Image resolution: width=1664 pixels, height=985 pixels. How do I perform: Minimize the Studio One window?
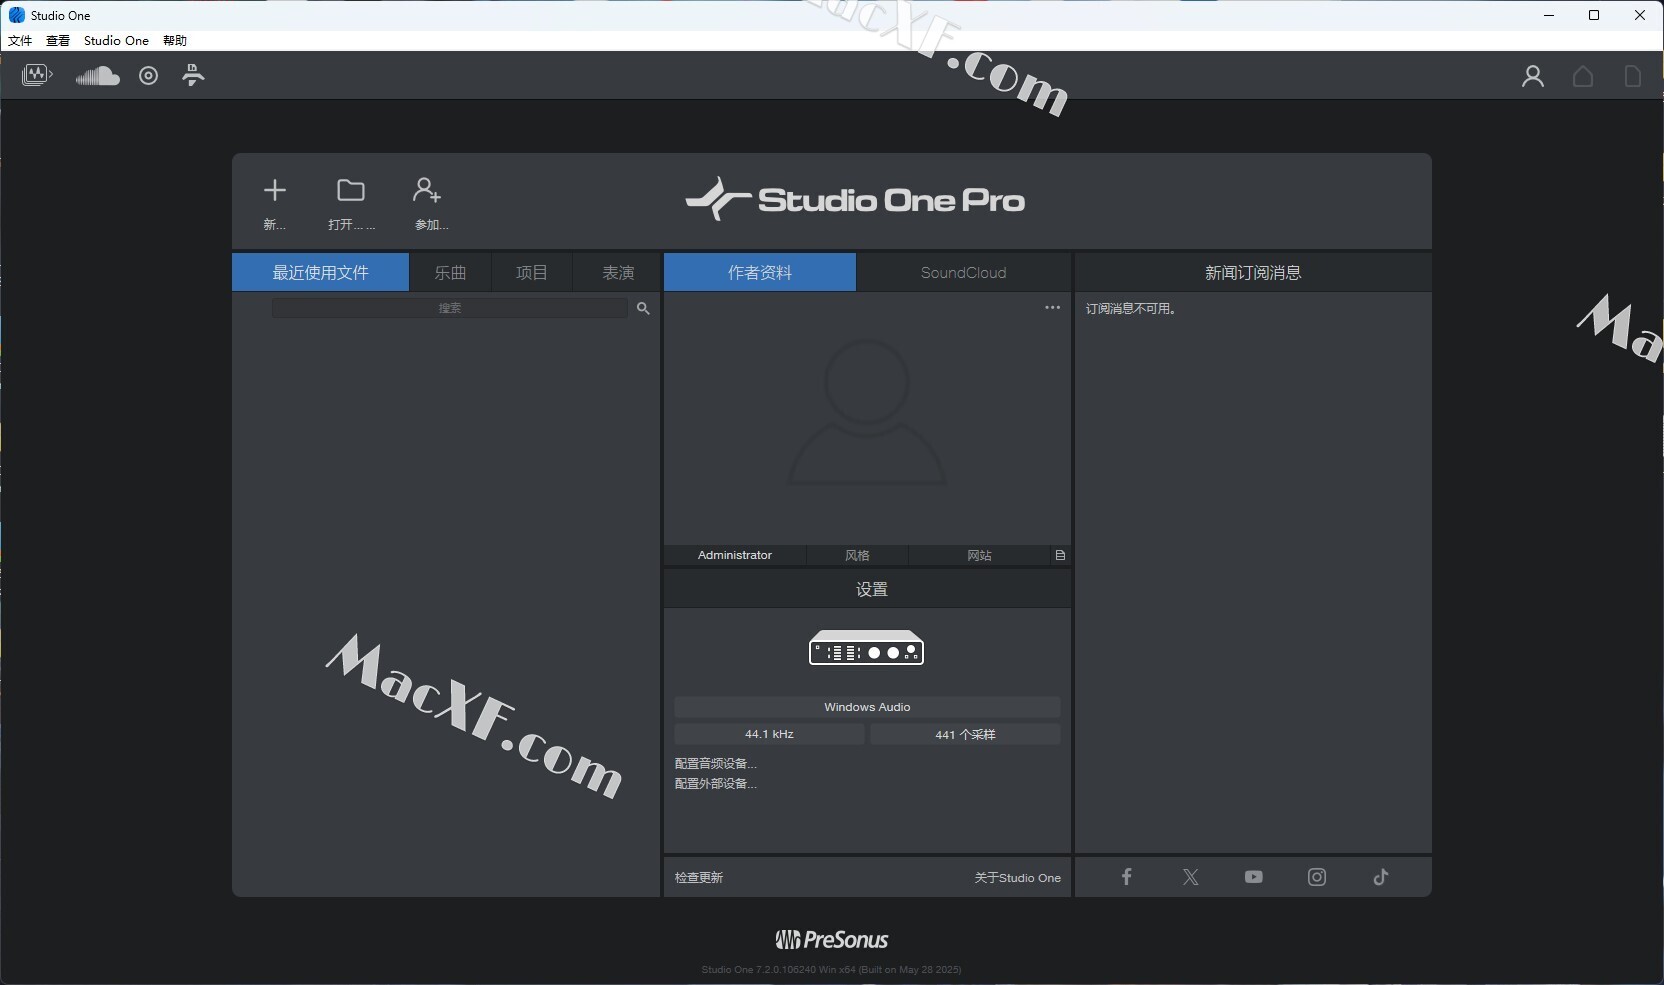tap(1550, 15)
